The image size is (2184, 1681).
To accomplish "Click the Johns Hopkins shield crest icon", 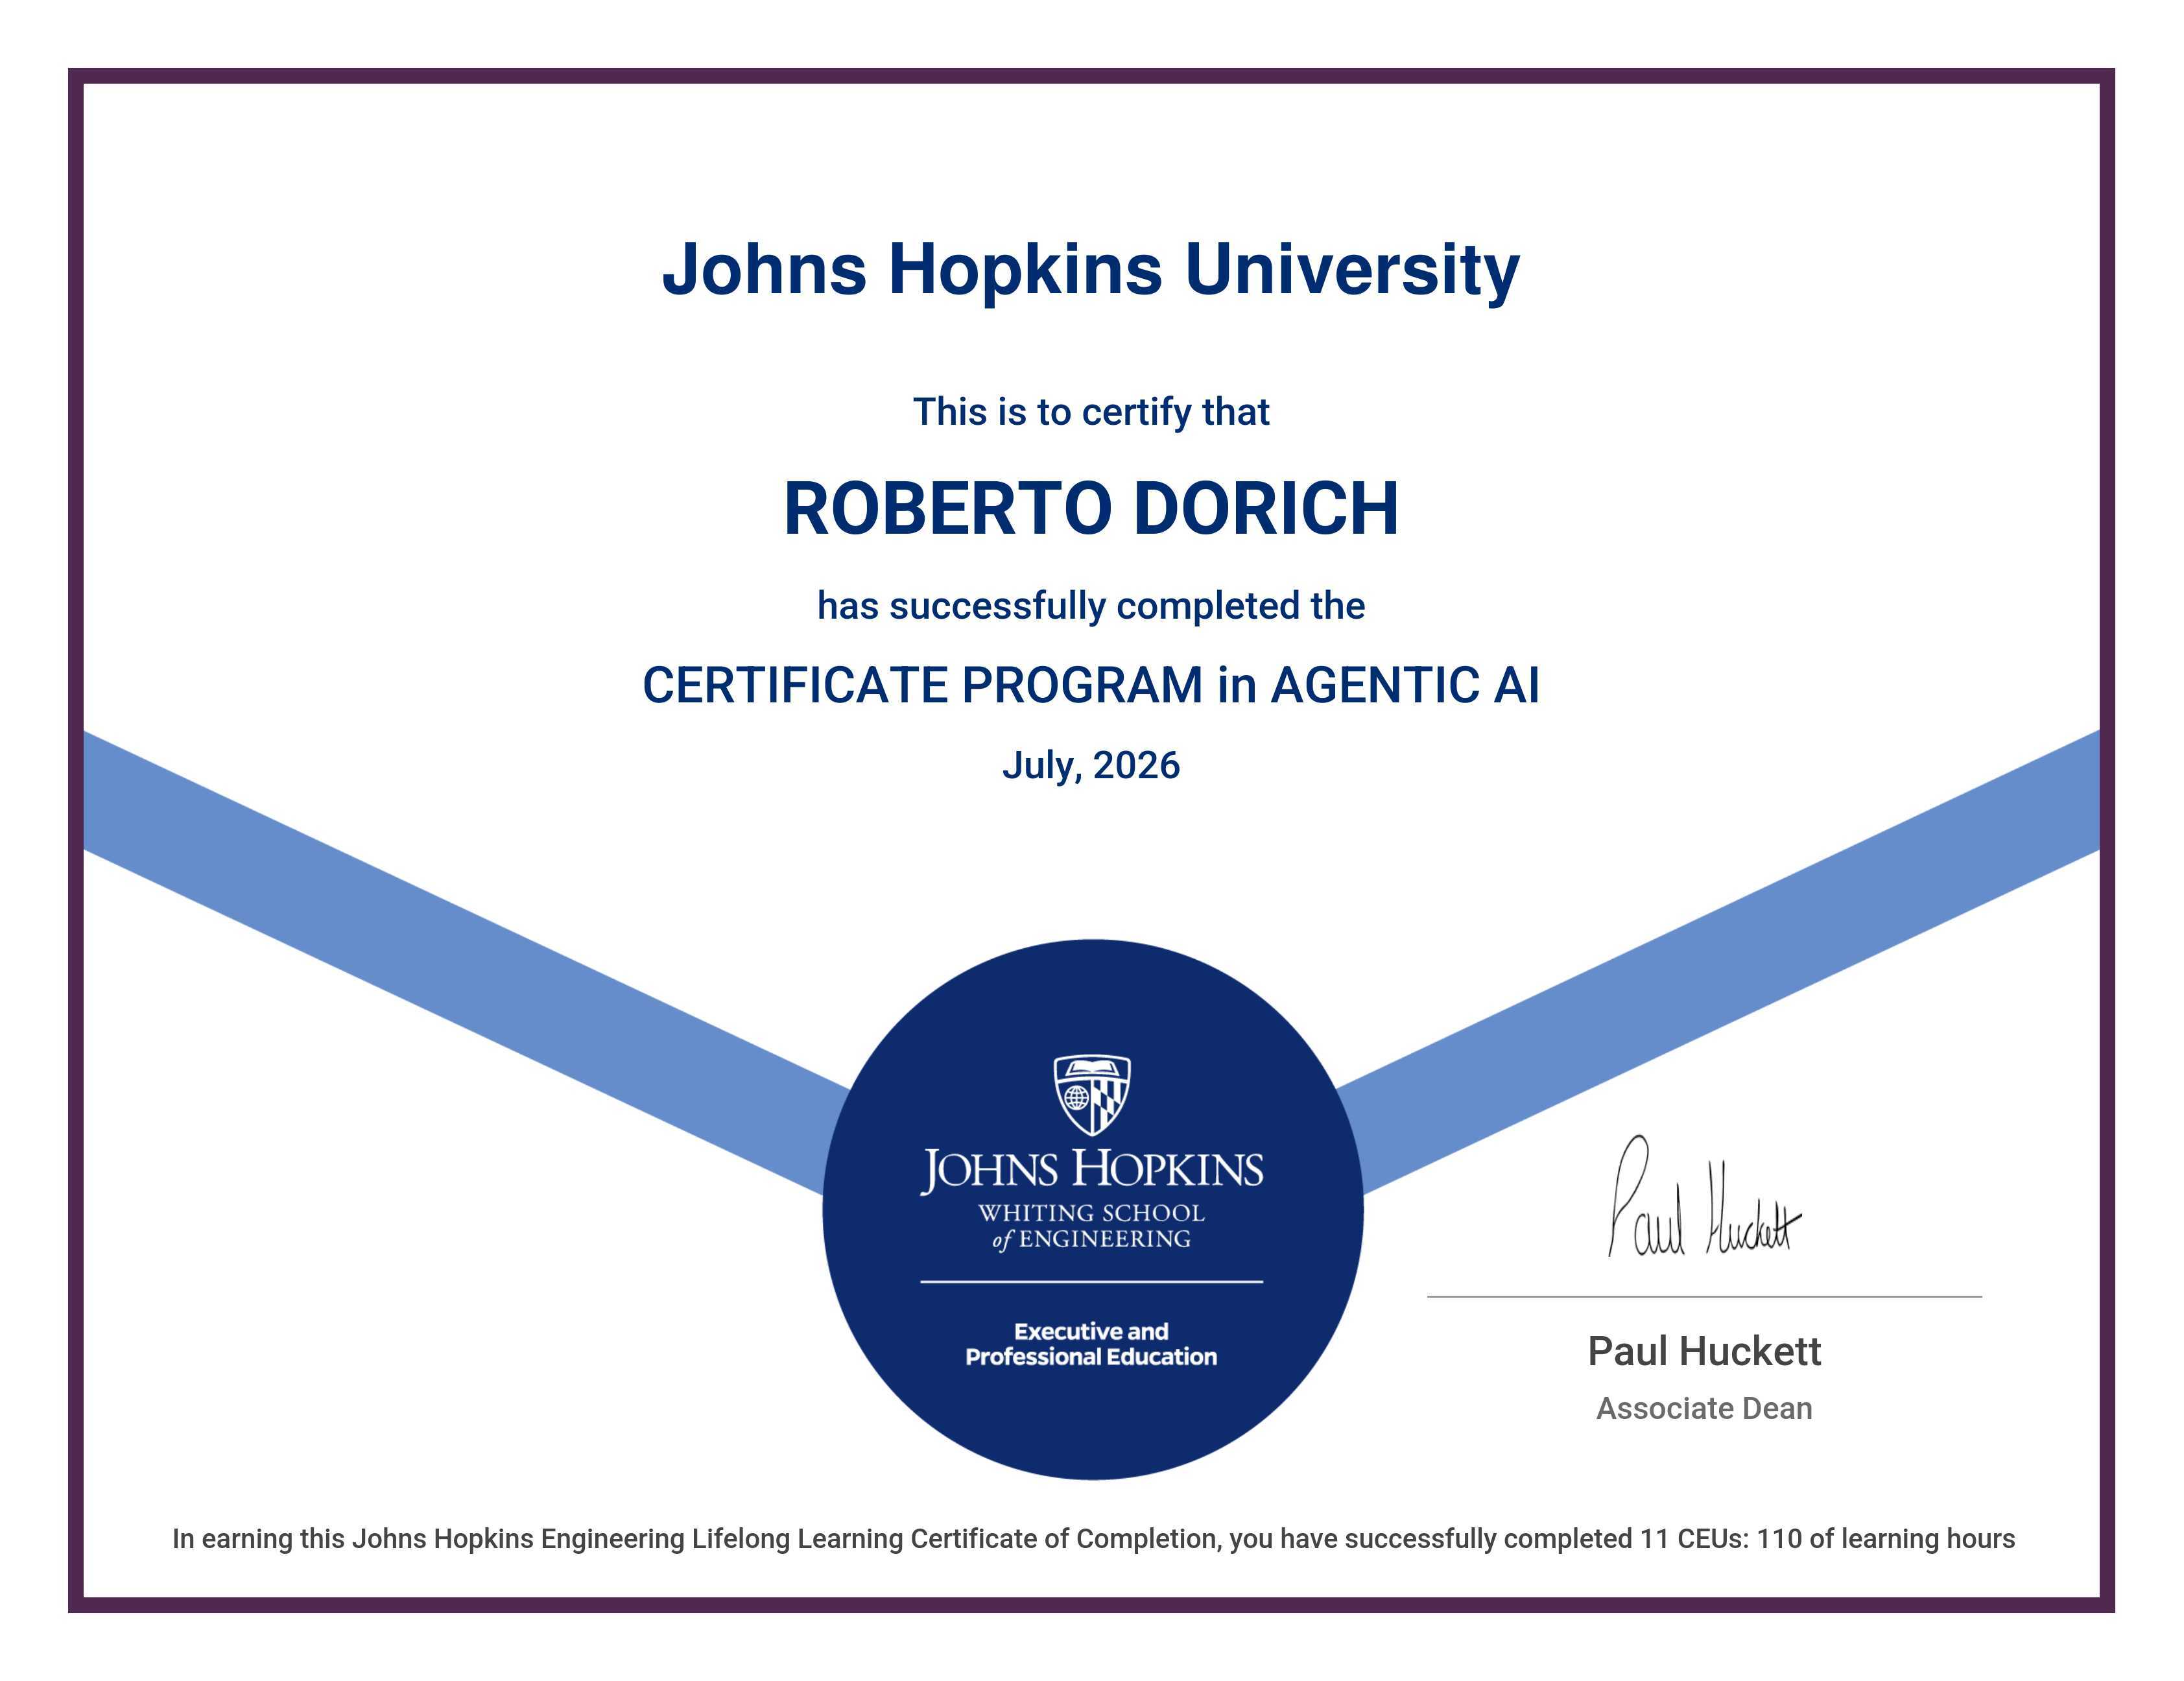I will pyautogui.click(x=1092, y=1095).
